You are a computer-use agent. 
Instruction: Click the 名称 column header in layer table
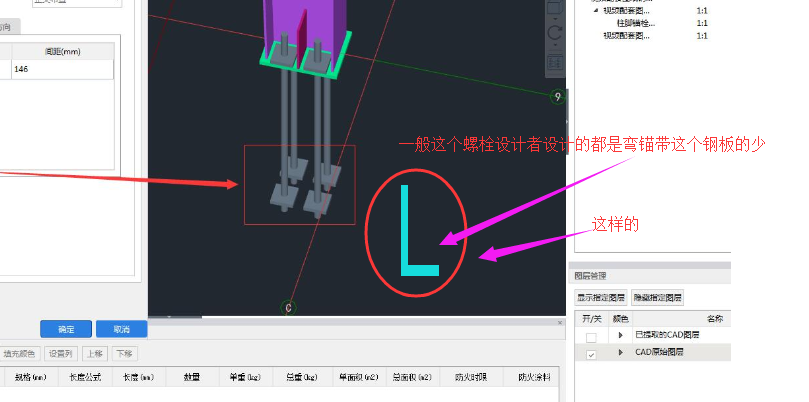click(715, 319)
